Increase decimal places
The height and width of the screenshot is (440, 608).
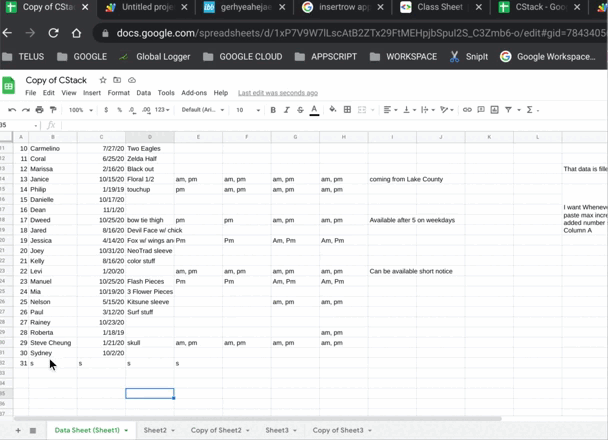pos(146,110)
